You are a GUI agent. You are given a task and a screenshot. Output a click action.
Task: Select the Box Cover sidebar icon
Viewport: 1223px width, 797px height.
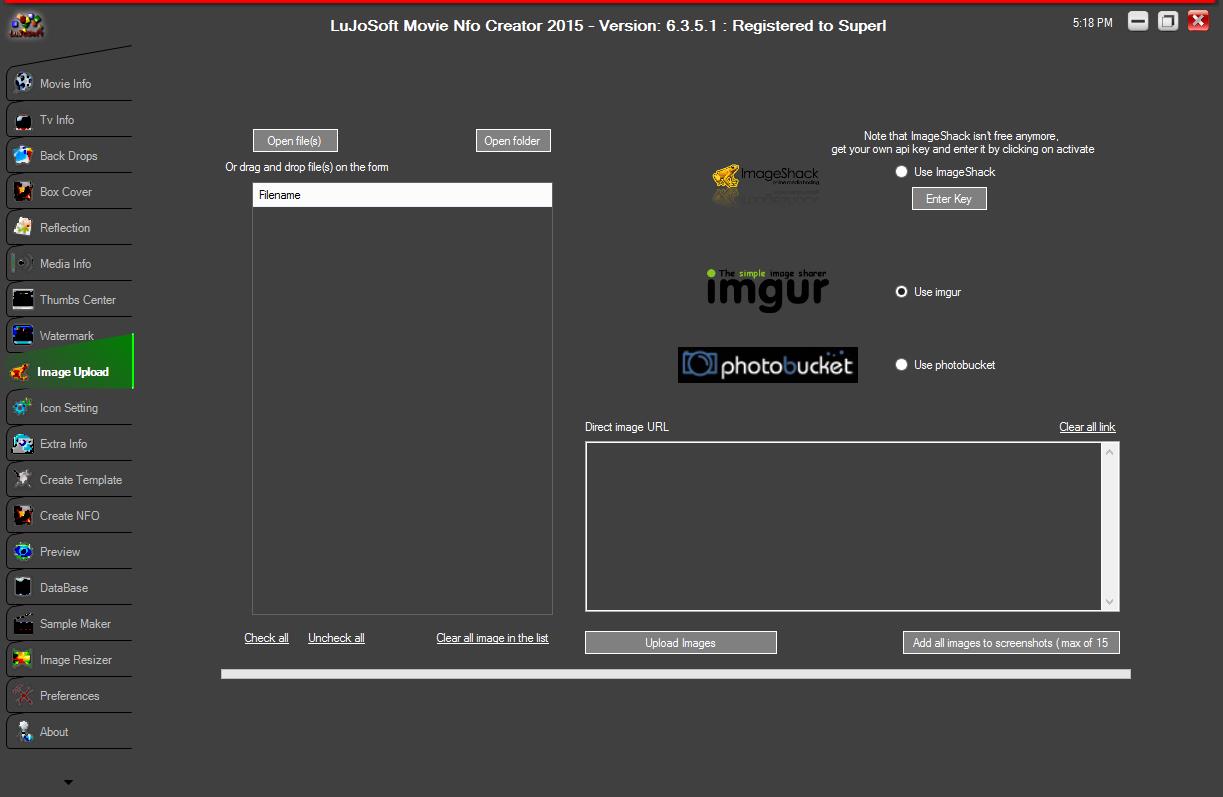pos(23,192)
